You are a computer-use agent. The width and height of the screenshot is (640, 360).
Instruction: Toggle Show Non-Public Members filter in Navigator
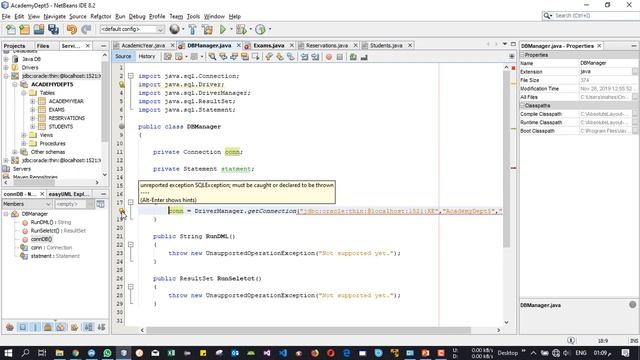[x=48, y=327]
